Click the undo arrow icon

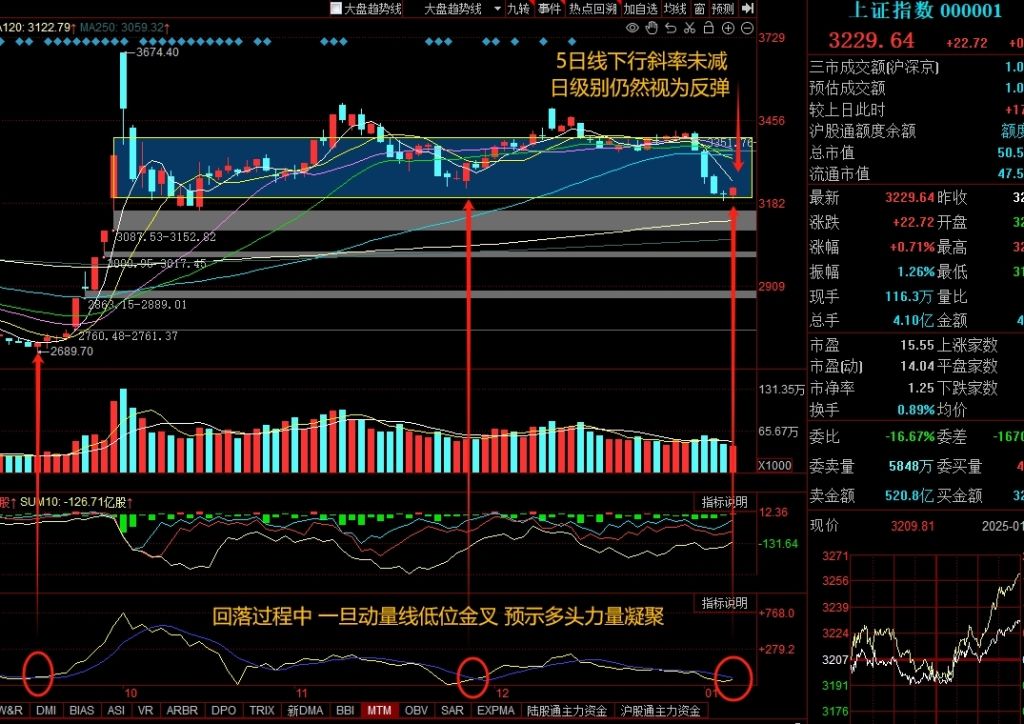pos(671,28)
